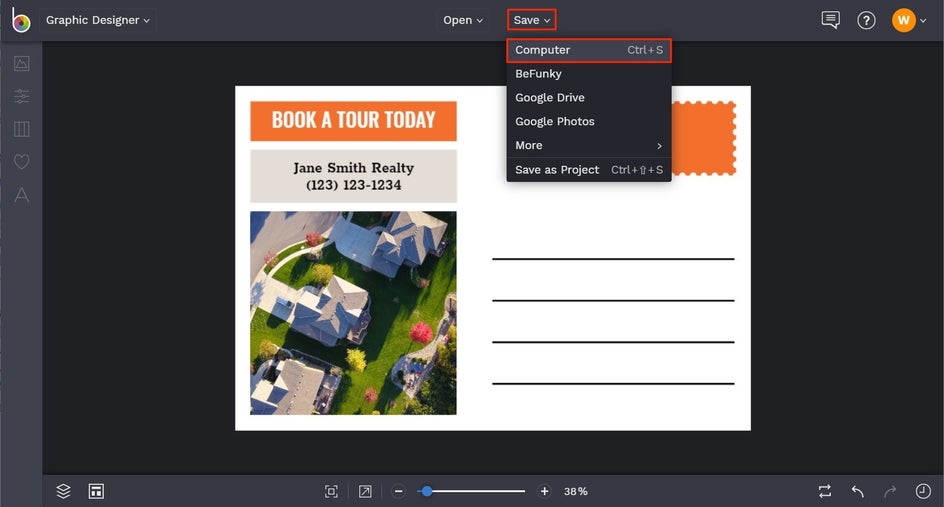Open the Graphics heart icon
The width and height of the screenshot is (944, 507).
tap(21, 162)
